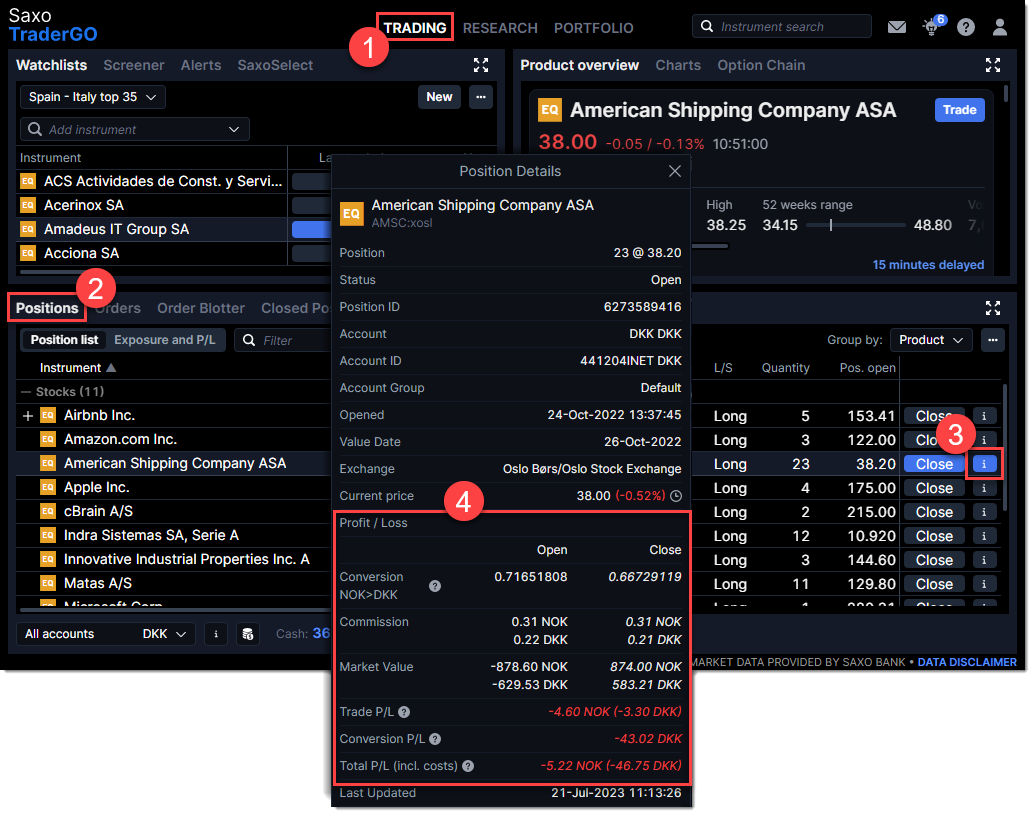Show help for Total P/L incl. costs
The height and width of the screenshot is (814, 1032).
(468, 766)
